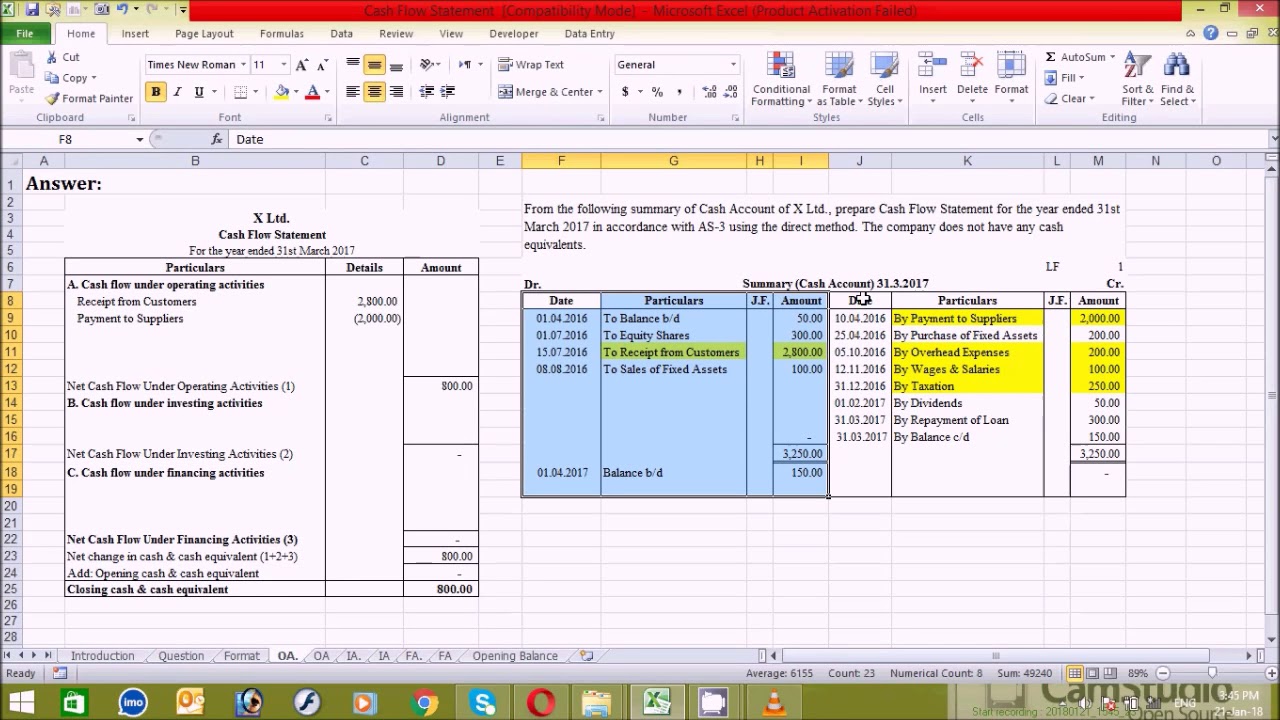Open the Opening Balance sheet tab
This screenshot has height=720, width=1280.
tap(515, 656)
